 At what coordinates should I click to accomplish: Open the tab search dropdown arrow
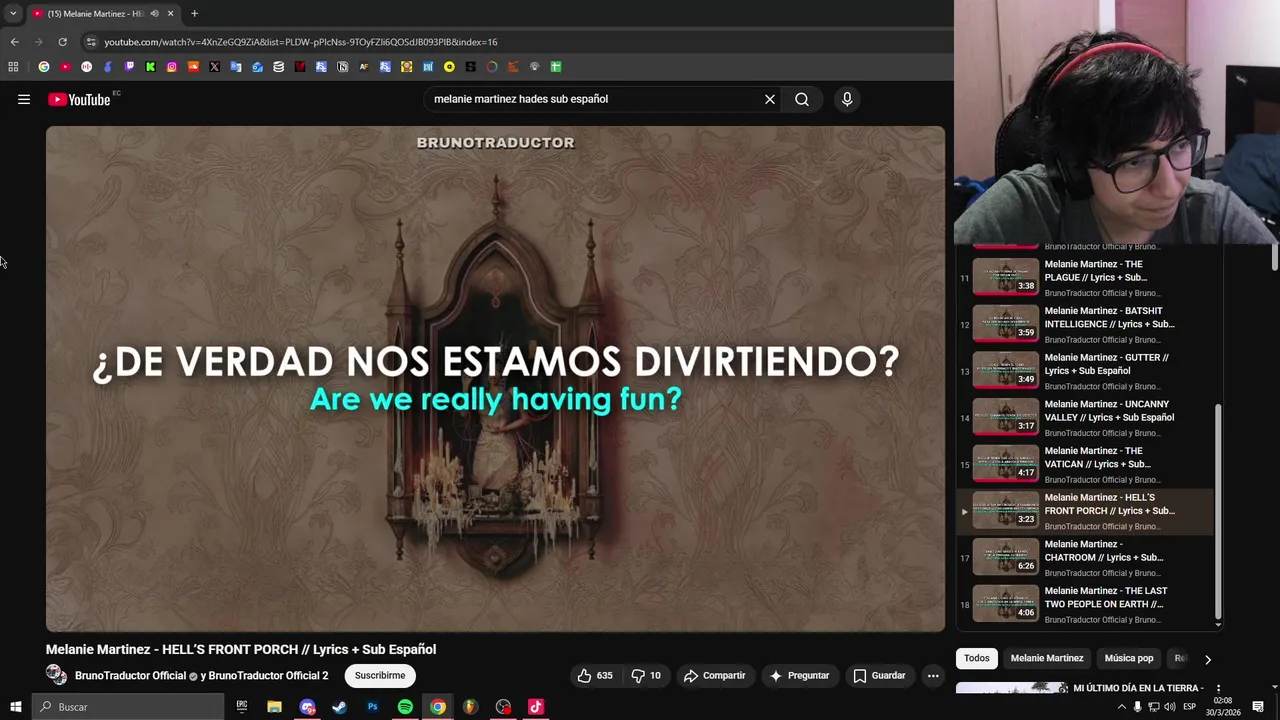click(x=13, y=14)
